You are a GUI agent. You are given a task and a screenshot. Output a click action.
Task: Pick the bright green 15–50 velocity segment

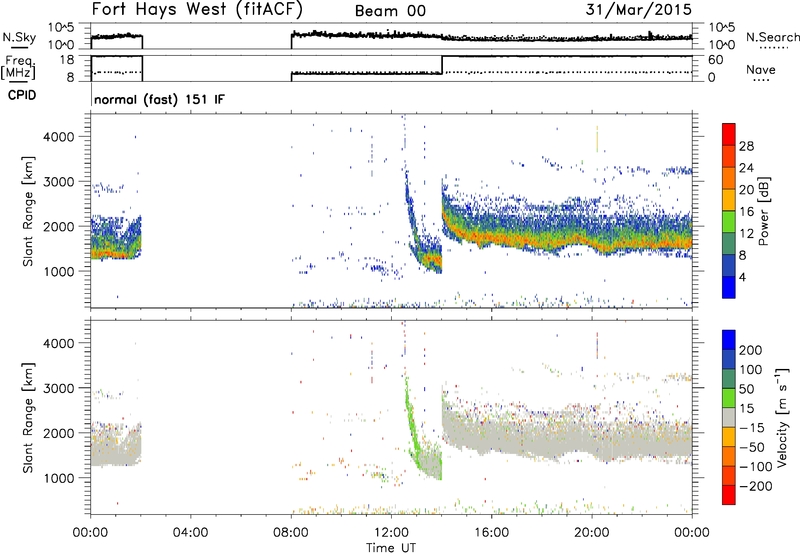pos(729,398)
